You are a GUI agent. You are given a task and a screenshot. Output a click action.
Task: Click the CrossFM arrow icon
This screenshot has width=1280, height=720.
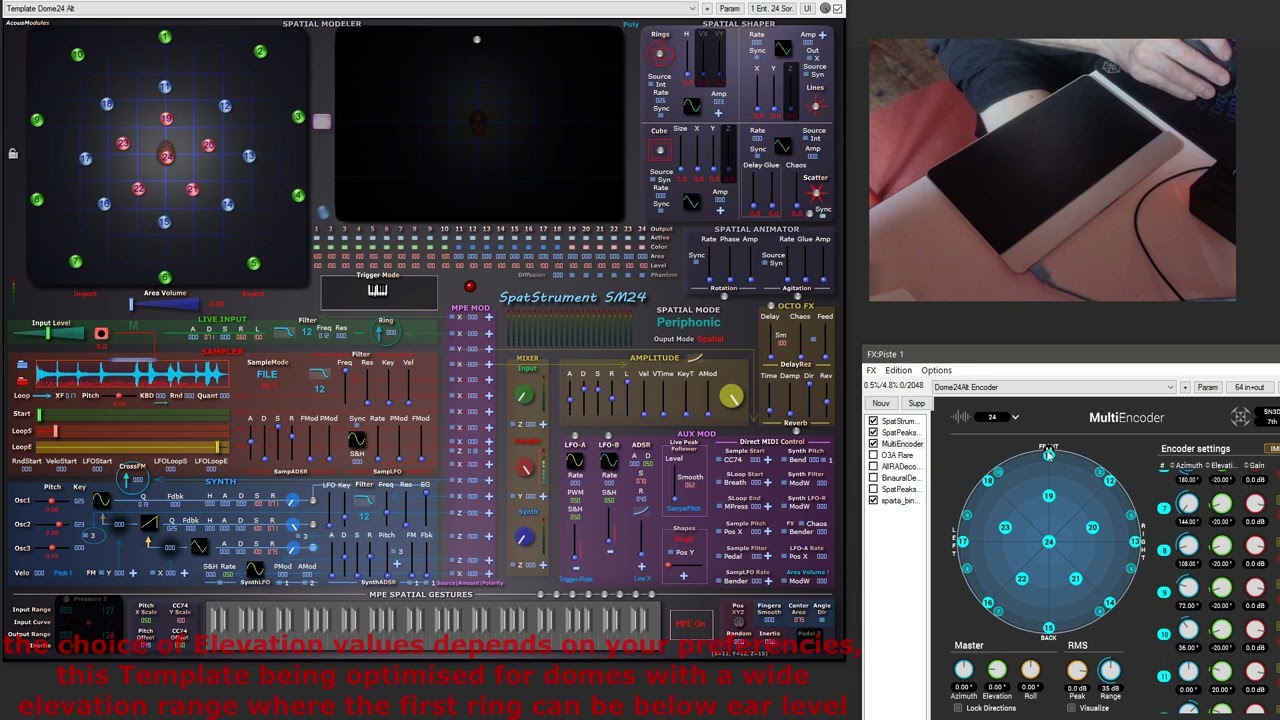point(133,479)
